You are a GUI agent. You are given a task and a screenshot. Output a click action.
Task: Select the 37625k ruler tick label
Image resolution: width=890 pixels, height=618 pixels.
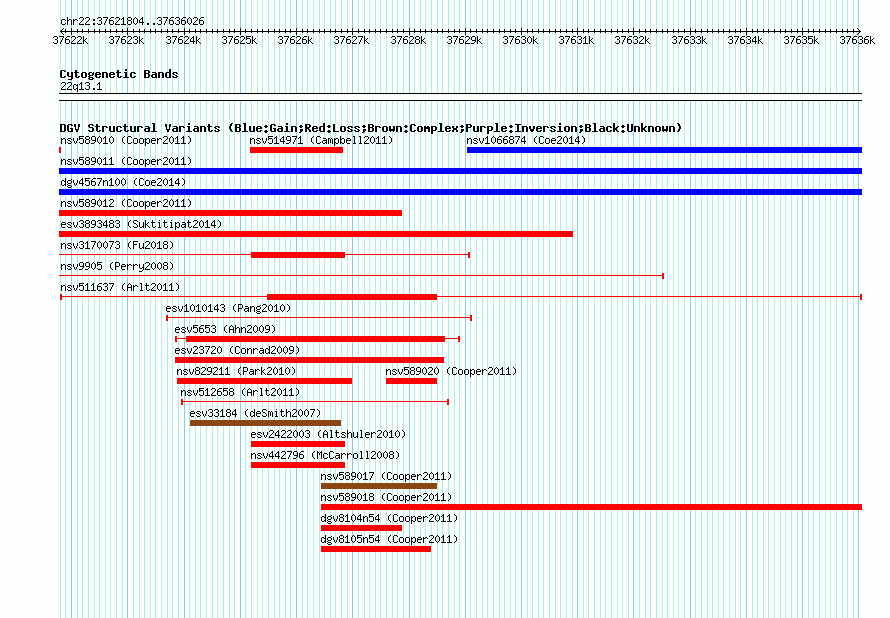pyautogui.click(x=239, y=40)
